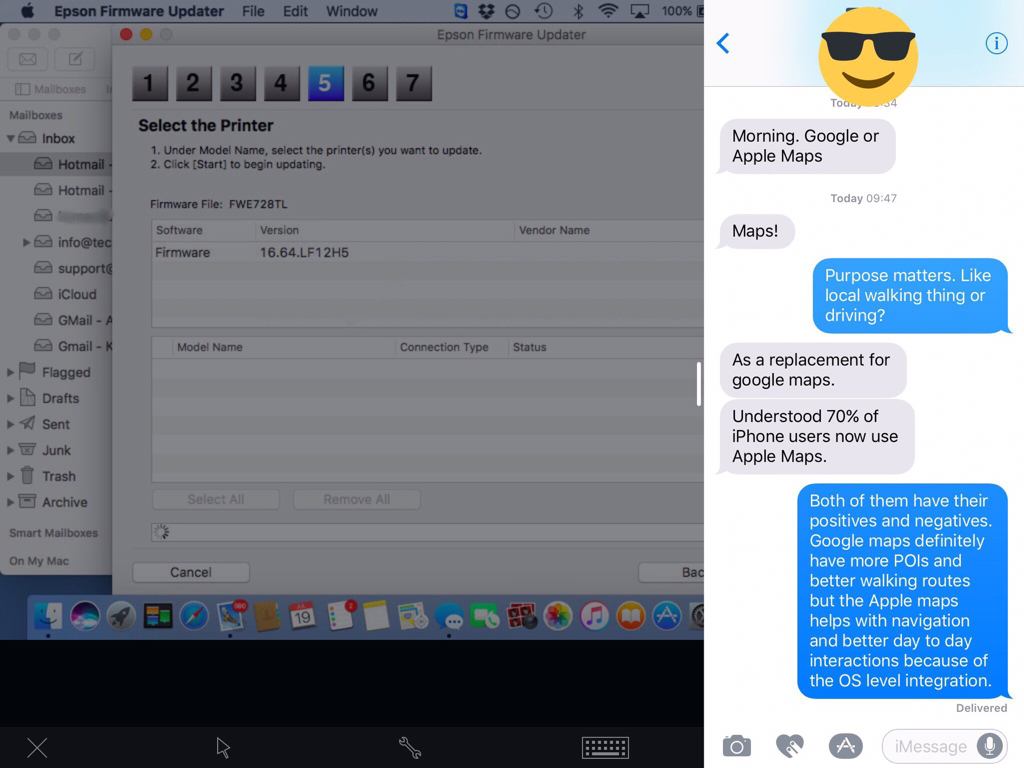Show the on-screen keyboard icon
The height and width of the screenshot is (768, 1024).
[605, 748]
